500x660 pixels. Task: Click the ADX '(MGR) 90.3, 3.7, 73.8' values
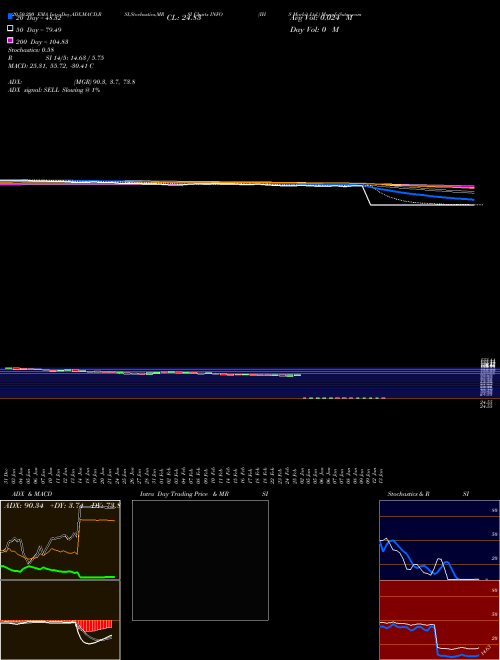(x=104, y=82)
